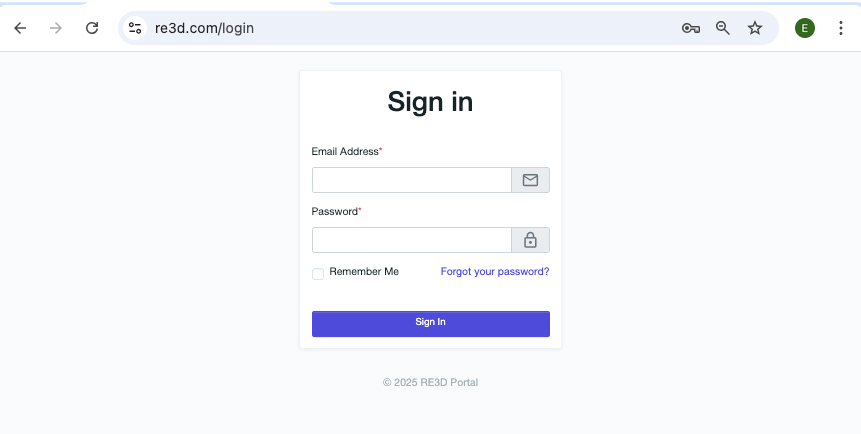Image resolution: width=861 pixels, height=434 pixels.
Task: Click the lock icon beside password field
Action: pos(530,240)
